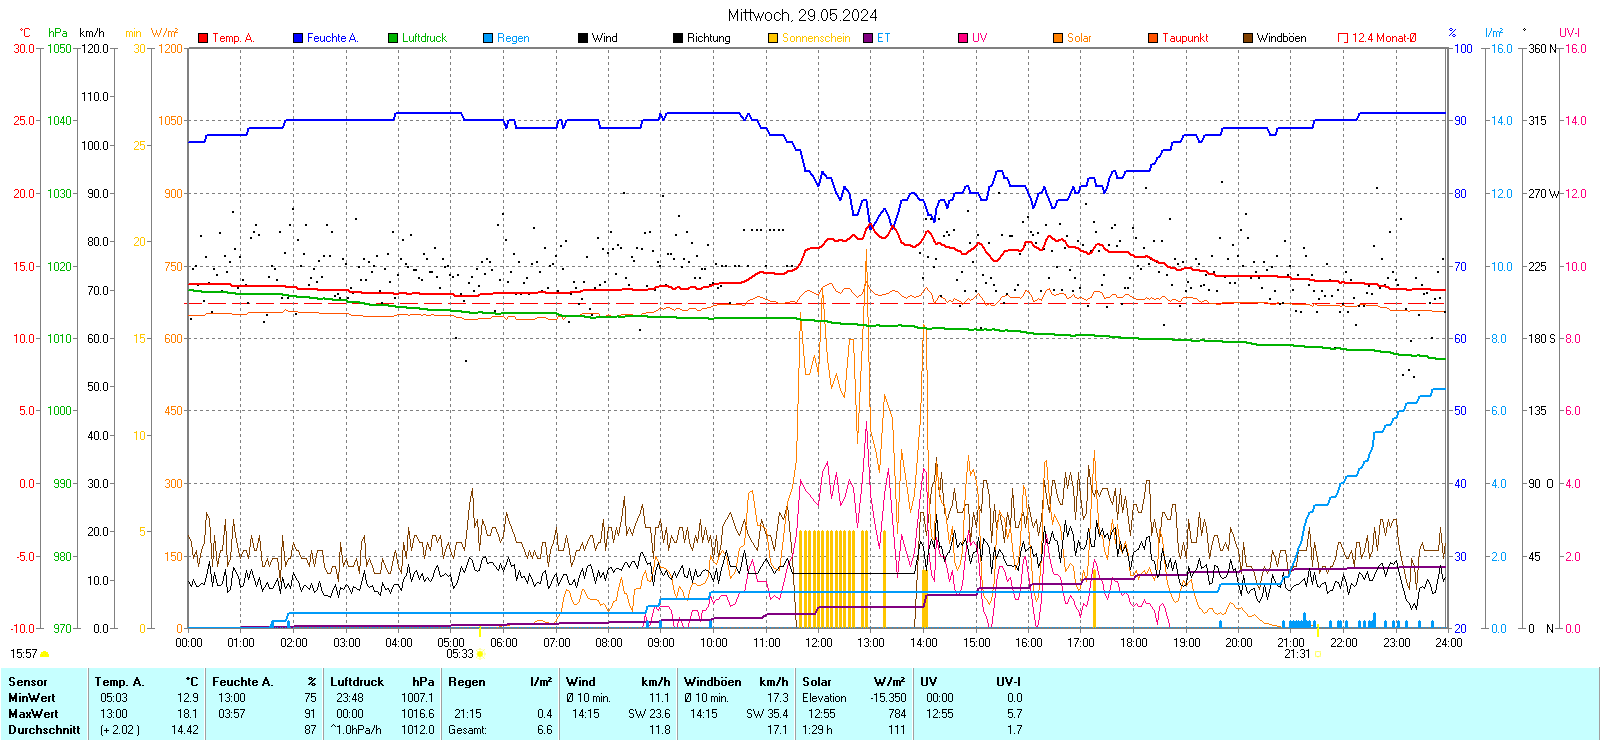Click the MaxWert row label
The width and height of the screenshot is (1600, 740).
[x=33, y=714]
